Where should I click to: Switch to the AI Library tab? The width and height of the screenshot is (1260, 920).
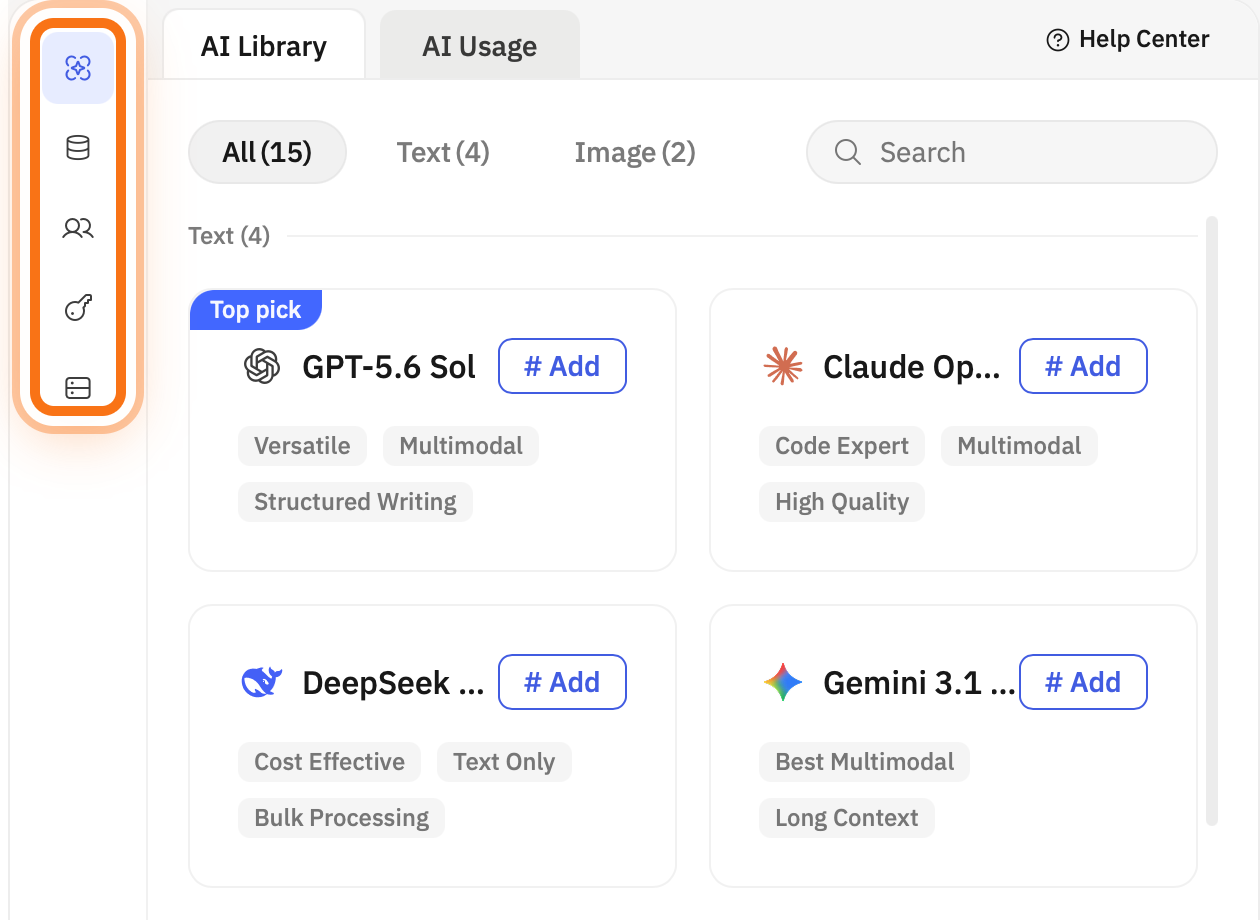click(x=264, y=46)
